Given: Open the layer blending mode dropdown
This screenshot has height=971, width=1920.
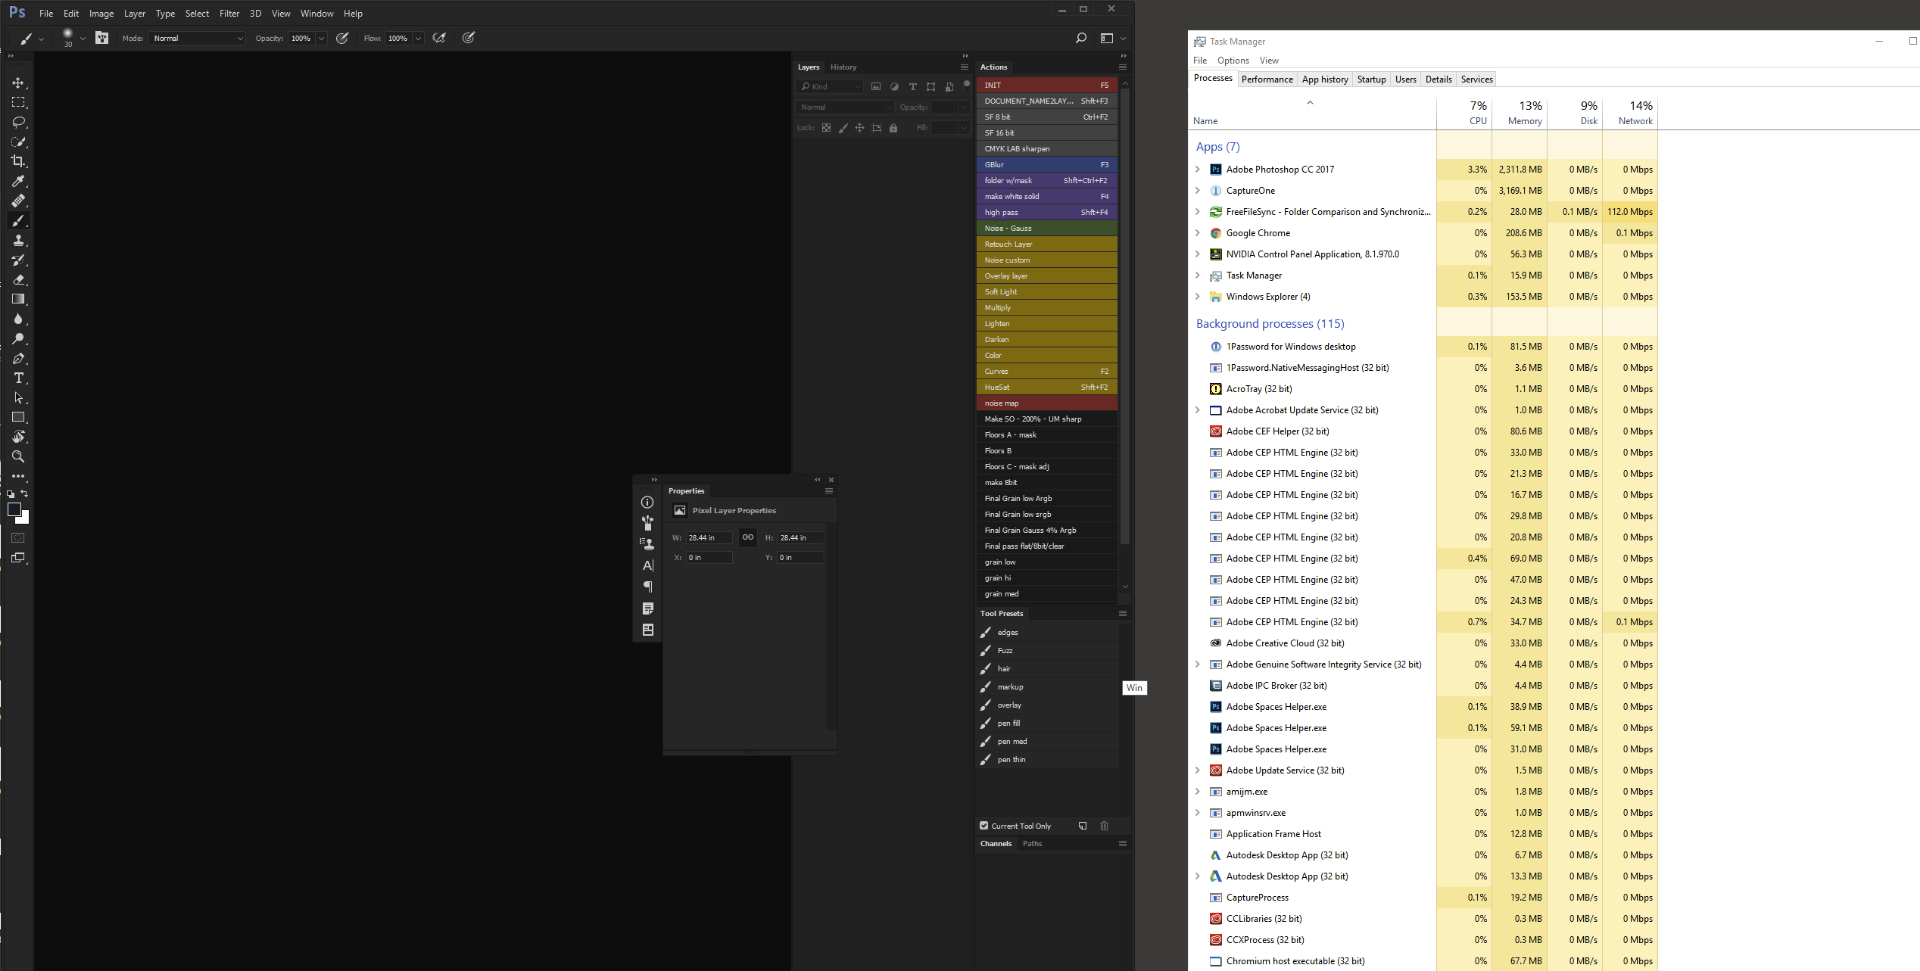Looking at the screenshot, I should (x=843, y=107).
